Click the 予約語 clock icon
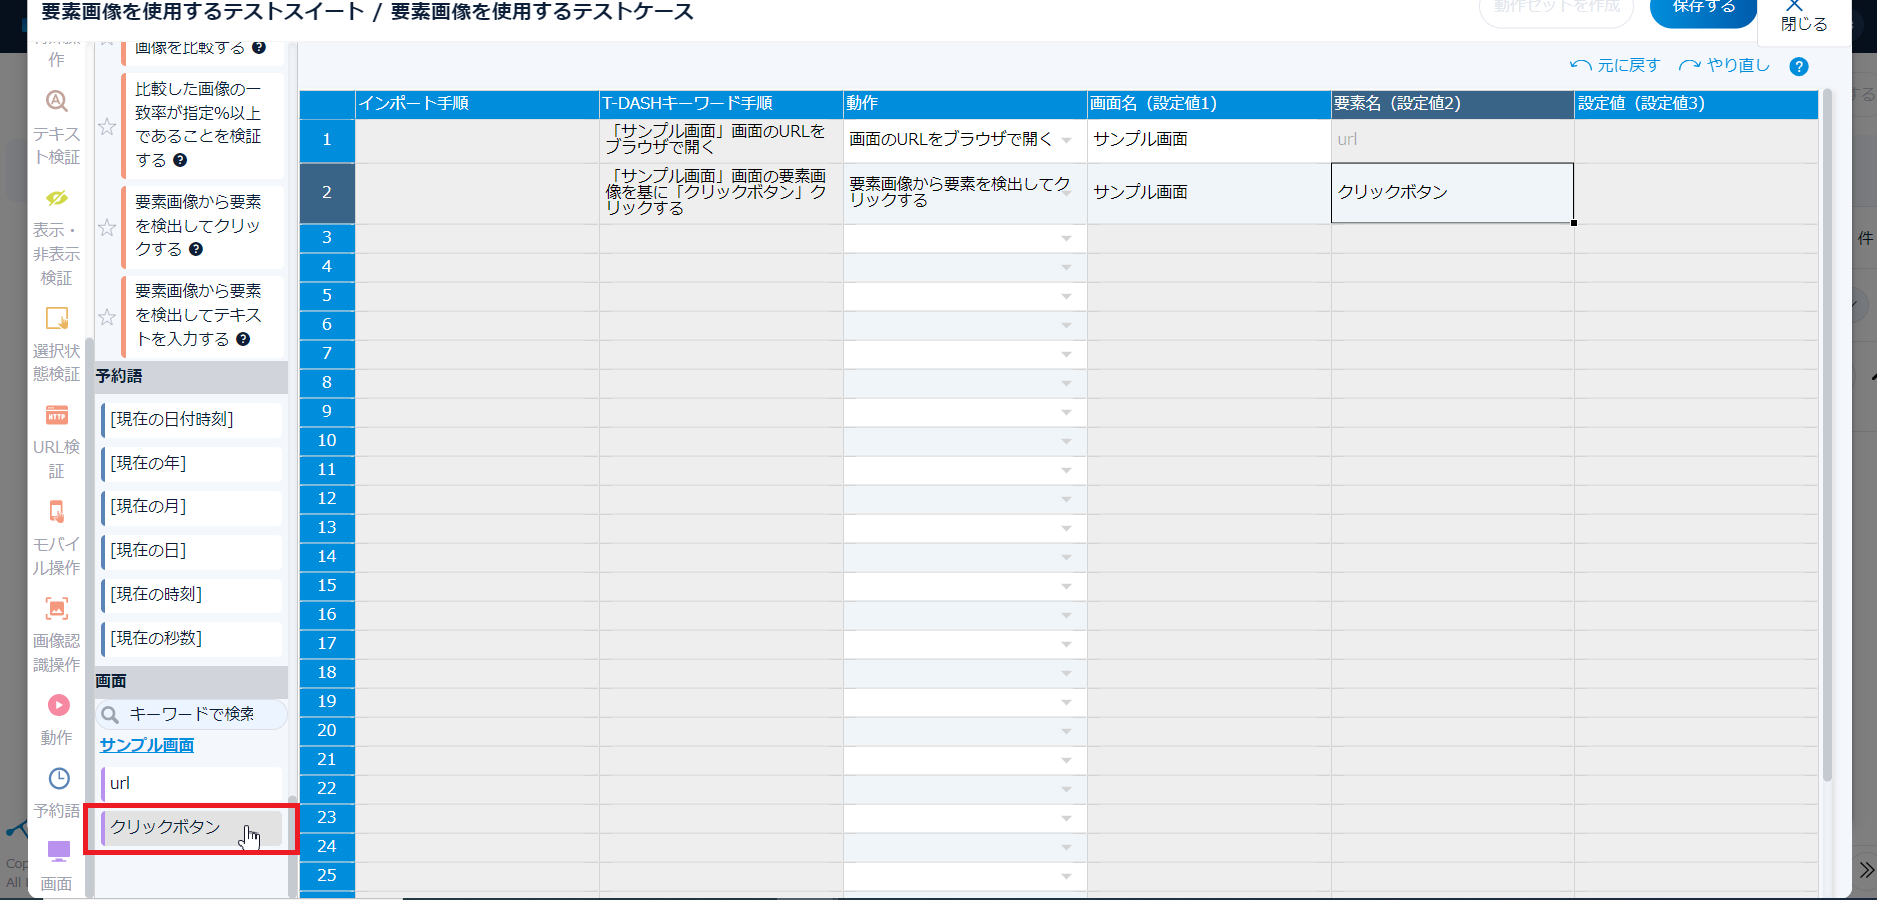Viewport: 1877px width, 900px height. pos(59,779)
